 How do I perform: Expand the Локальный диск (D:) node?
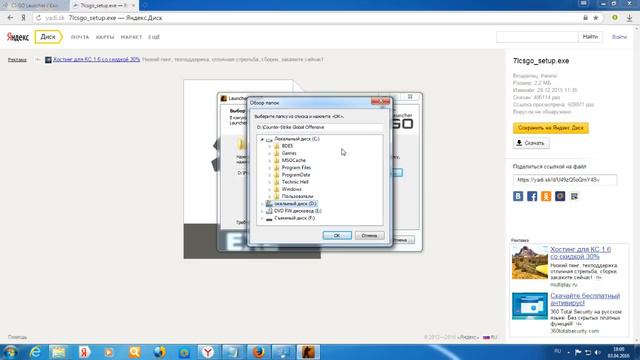click(x=262, y=204)
